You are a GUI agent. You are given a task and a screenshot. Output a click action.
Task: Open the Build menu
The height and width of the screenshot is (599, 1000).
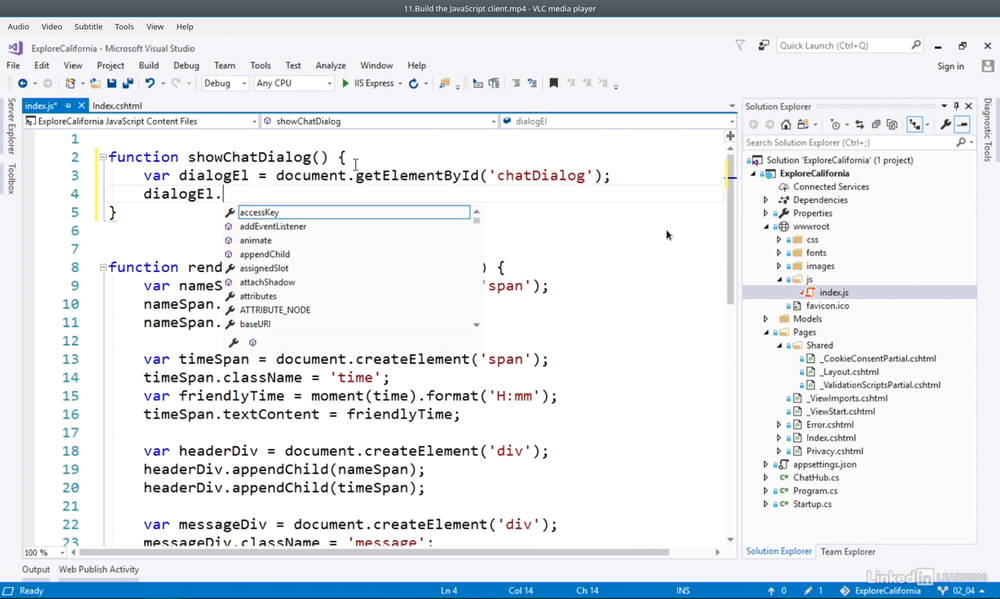coord(149,66)
